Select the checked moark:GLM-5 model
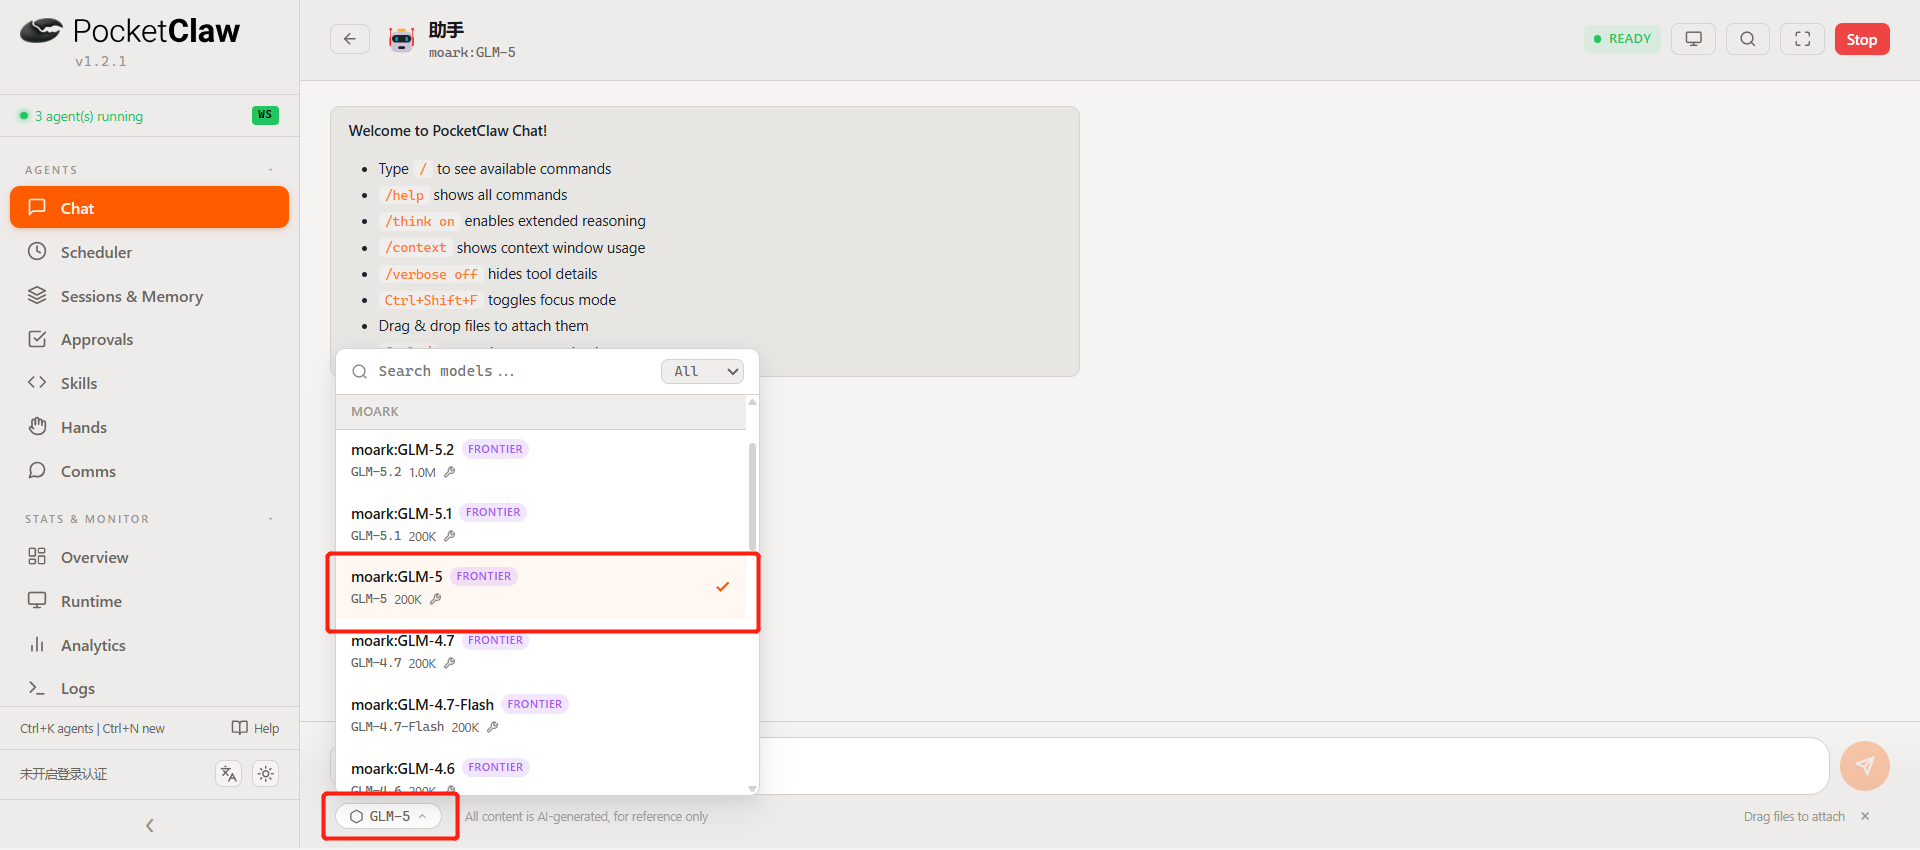 click(541, 587)
